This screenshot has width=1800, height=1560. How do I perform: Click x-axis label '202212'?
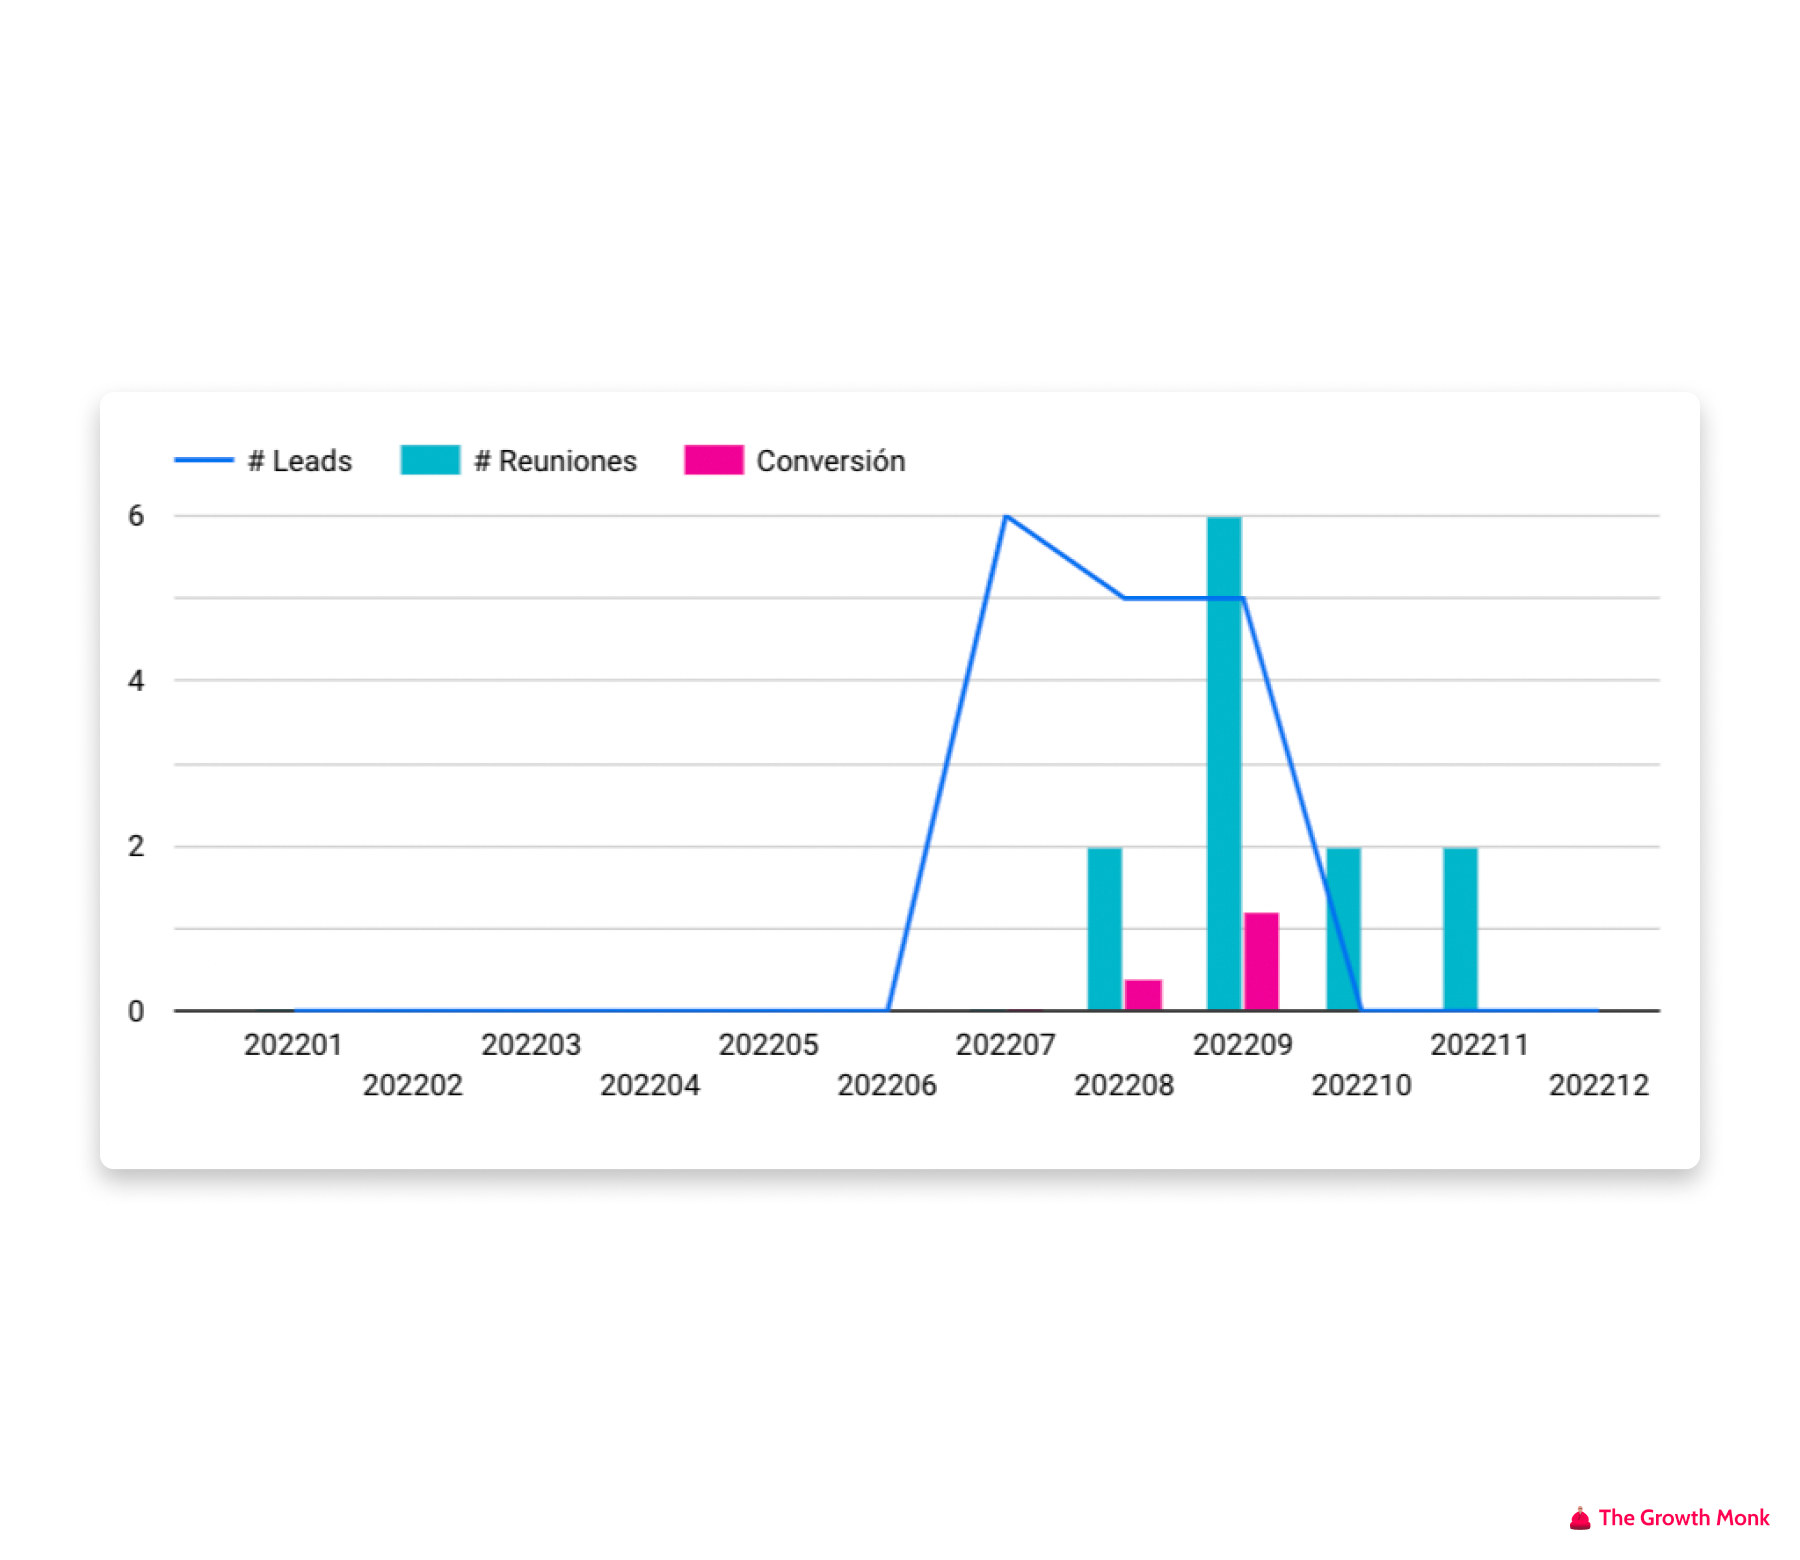tap(1599, 1085)
